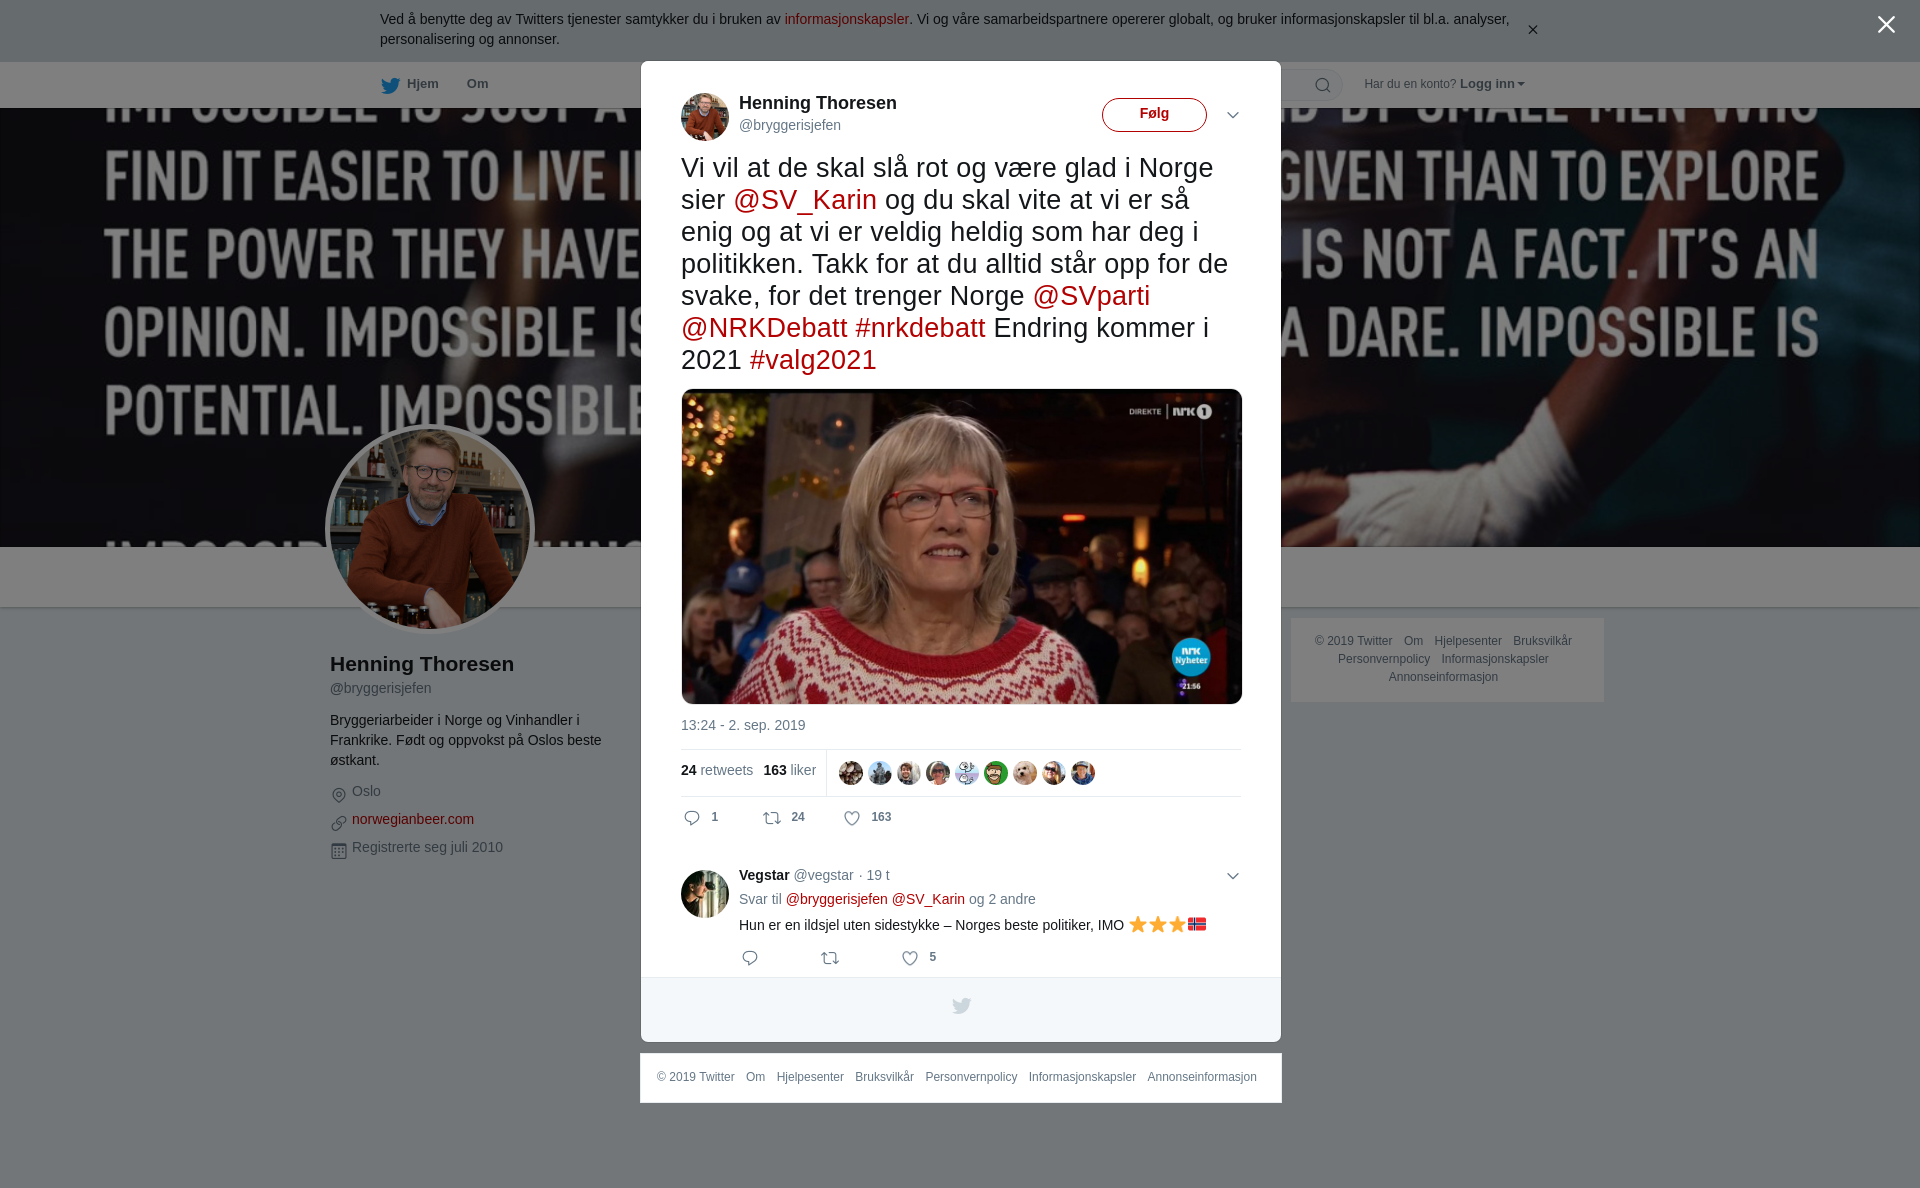Click the Twitter bird icon below replies
Viewport: 1920px width, 1188px height.
click(x=961, y=1006)
